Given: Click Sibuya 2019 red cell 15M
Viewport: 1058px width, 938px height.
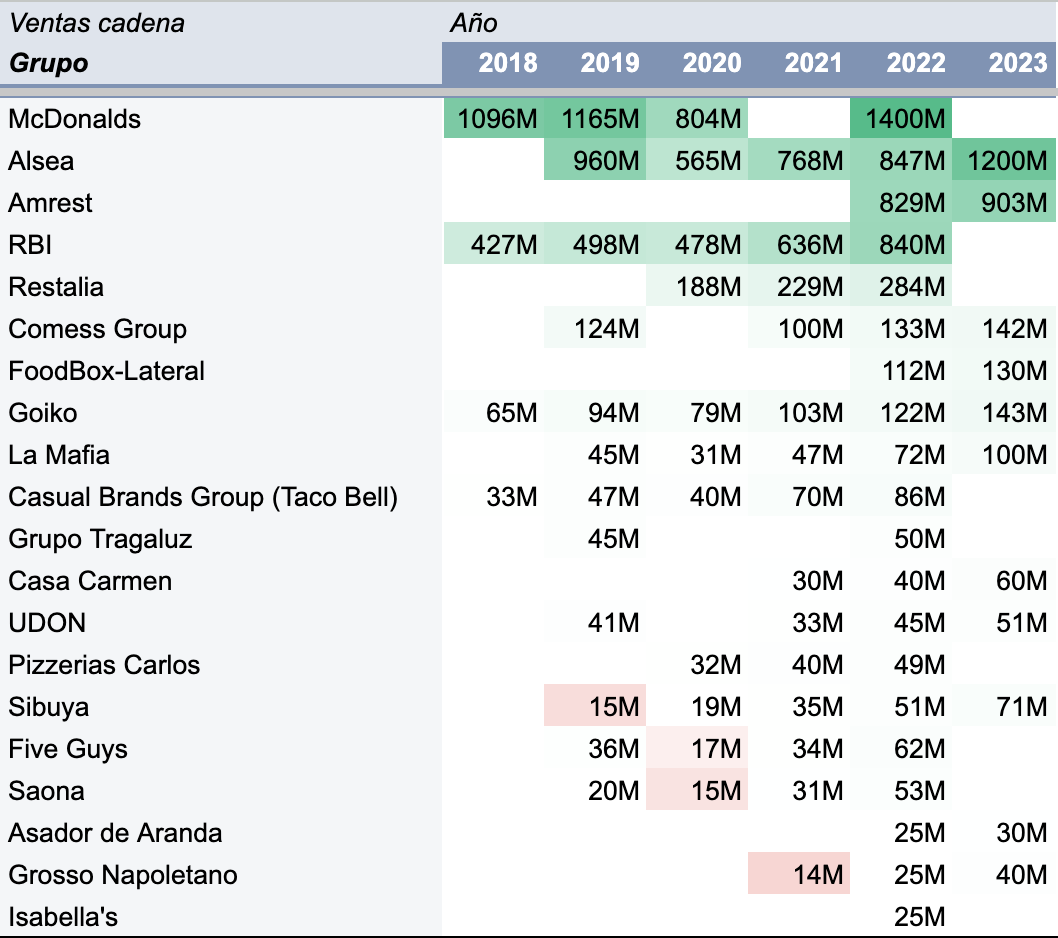Looking at the screenshot, I should [x=595, y=706].
